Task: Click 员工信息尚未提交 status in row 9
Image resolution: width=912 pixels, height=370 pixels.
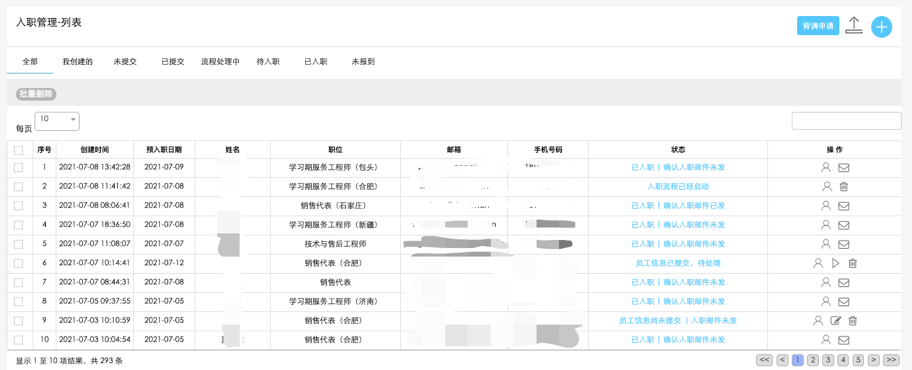Action: pos(650,321)
